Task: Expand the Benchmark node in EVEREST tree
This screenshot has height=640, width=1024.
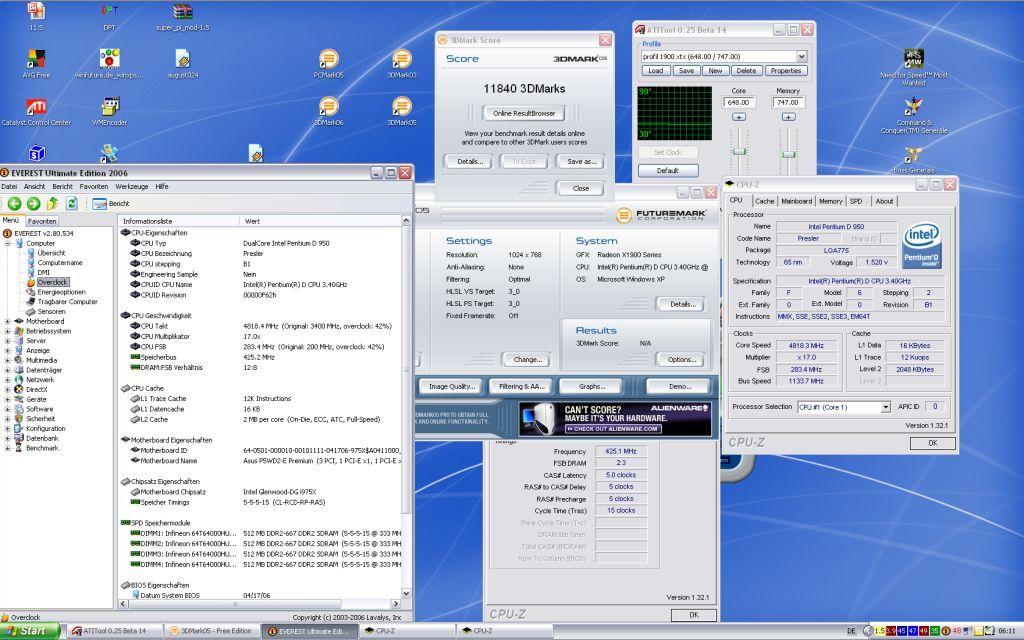Action: coord(8,448)
